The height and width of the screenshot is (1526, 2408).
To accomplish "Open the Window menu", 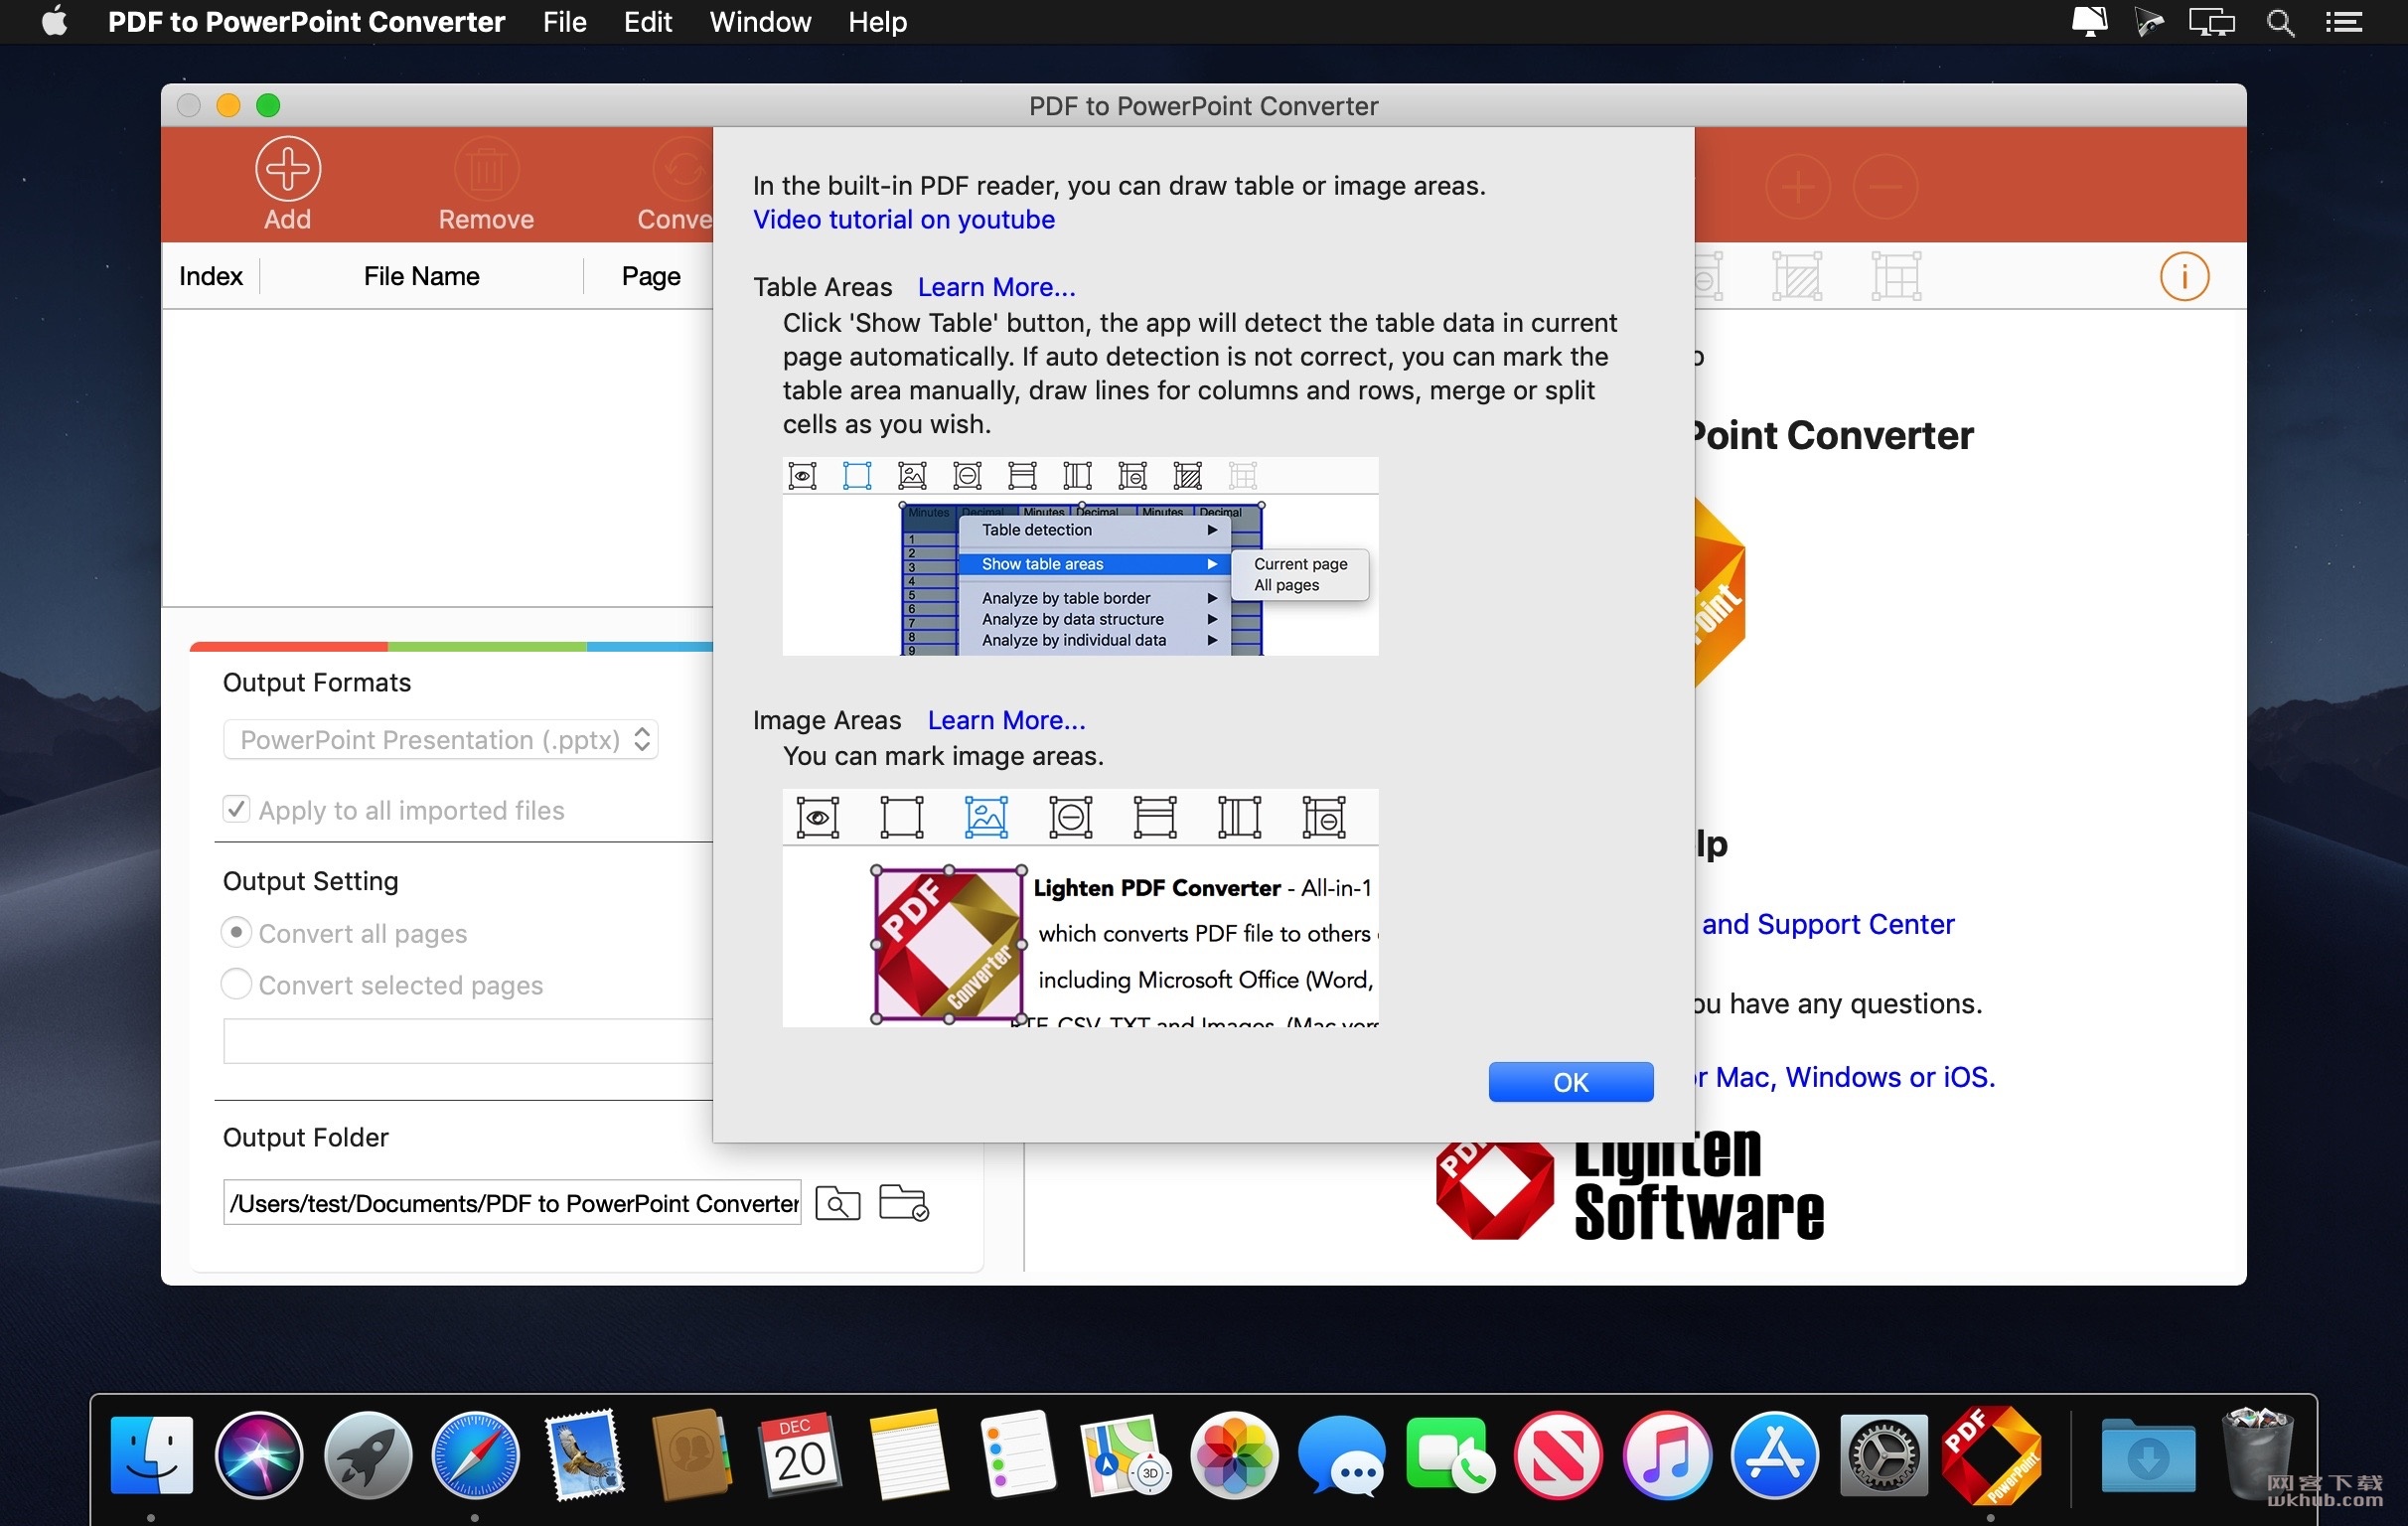I will coord(760,21).
